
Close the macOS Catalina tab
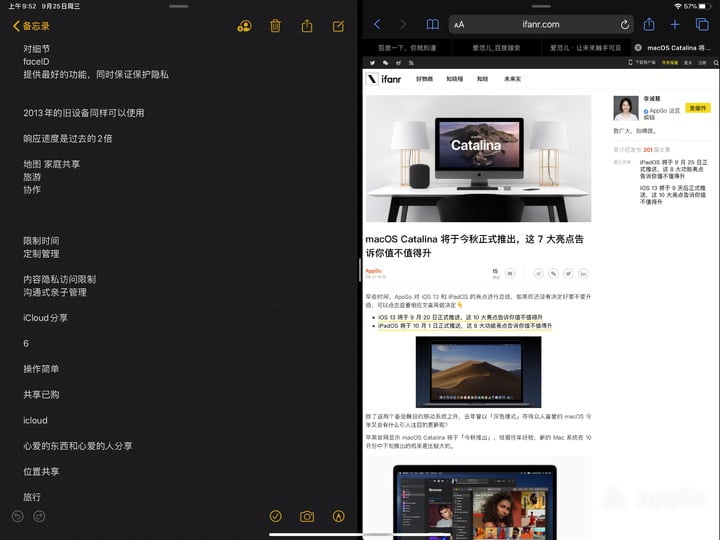[638, 48]
